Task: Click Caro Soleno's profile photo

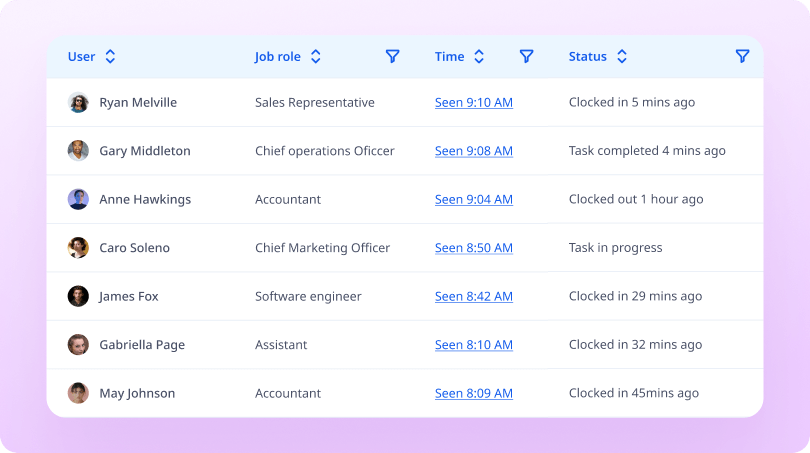Action: [78, 248]
